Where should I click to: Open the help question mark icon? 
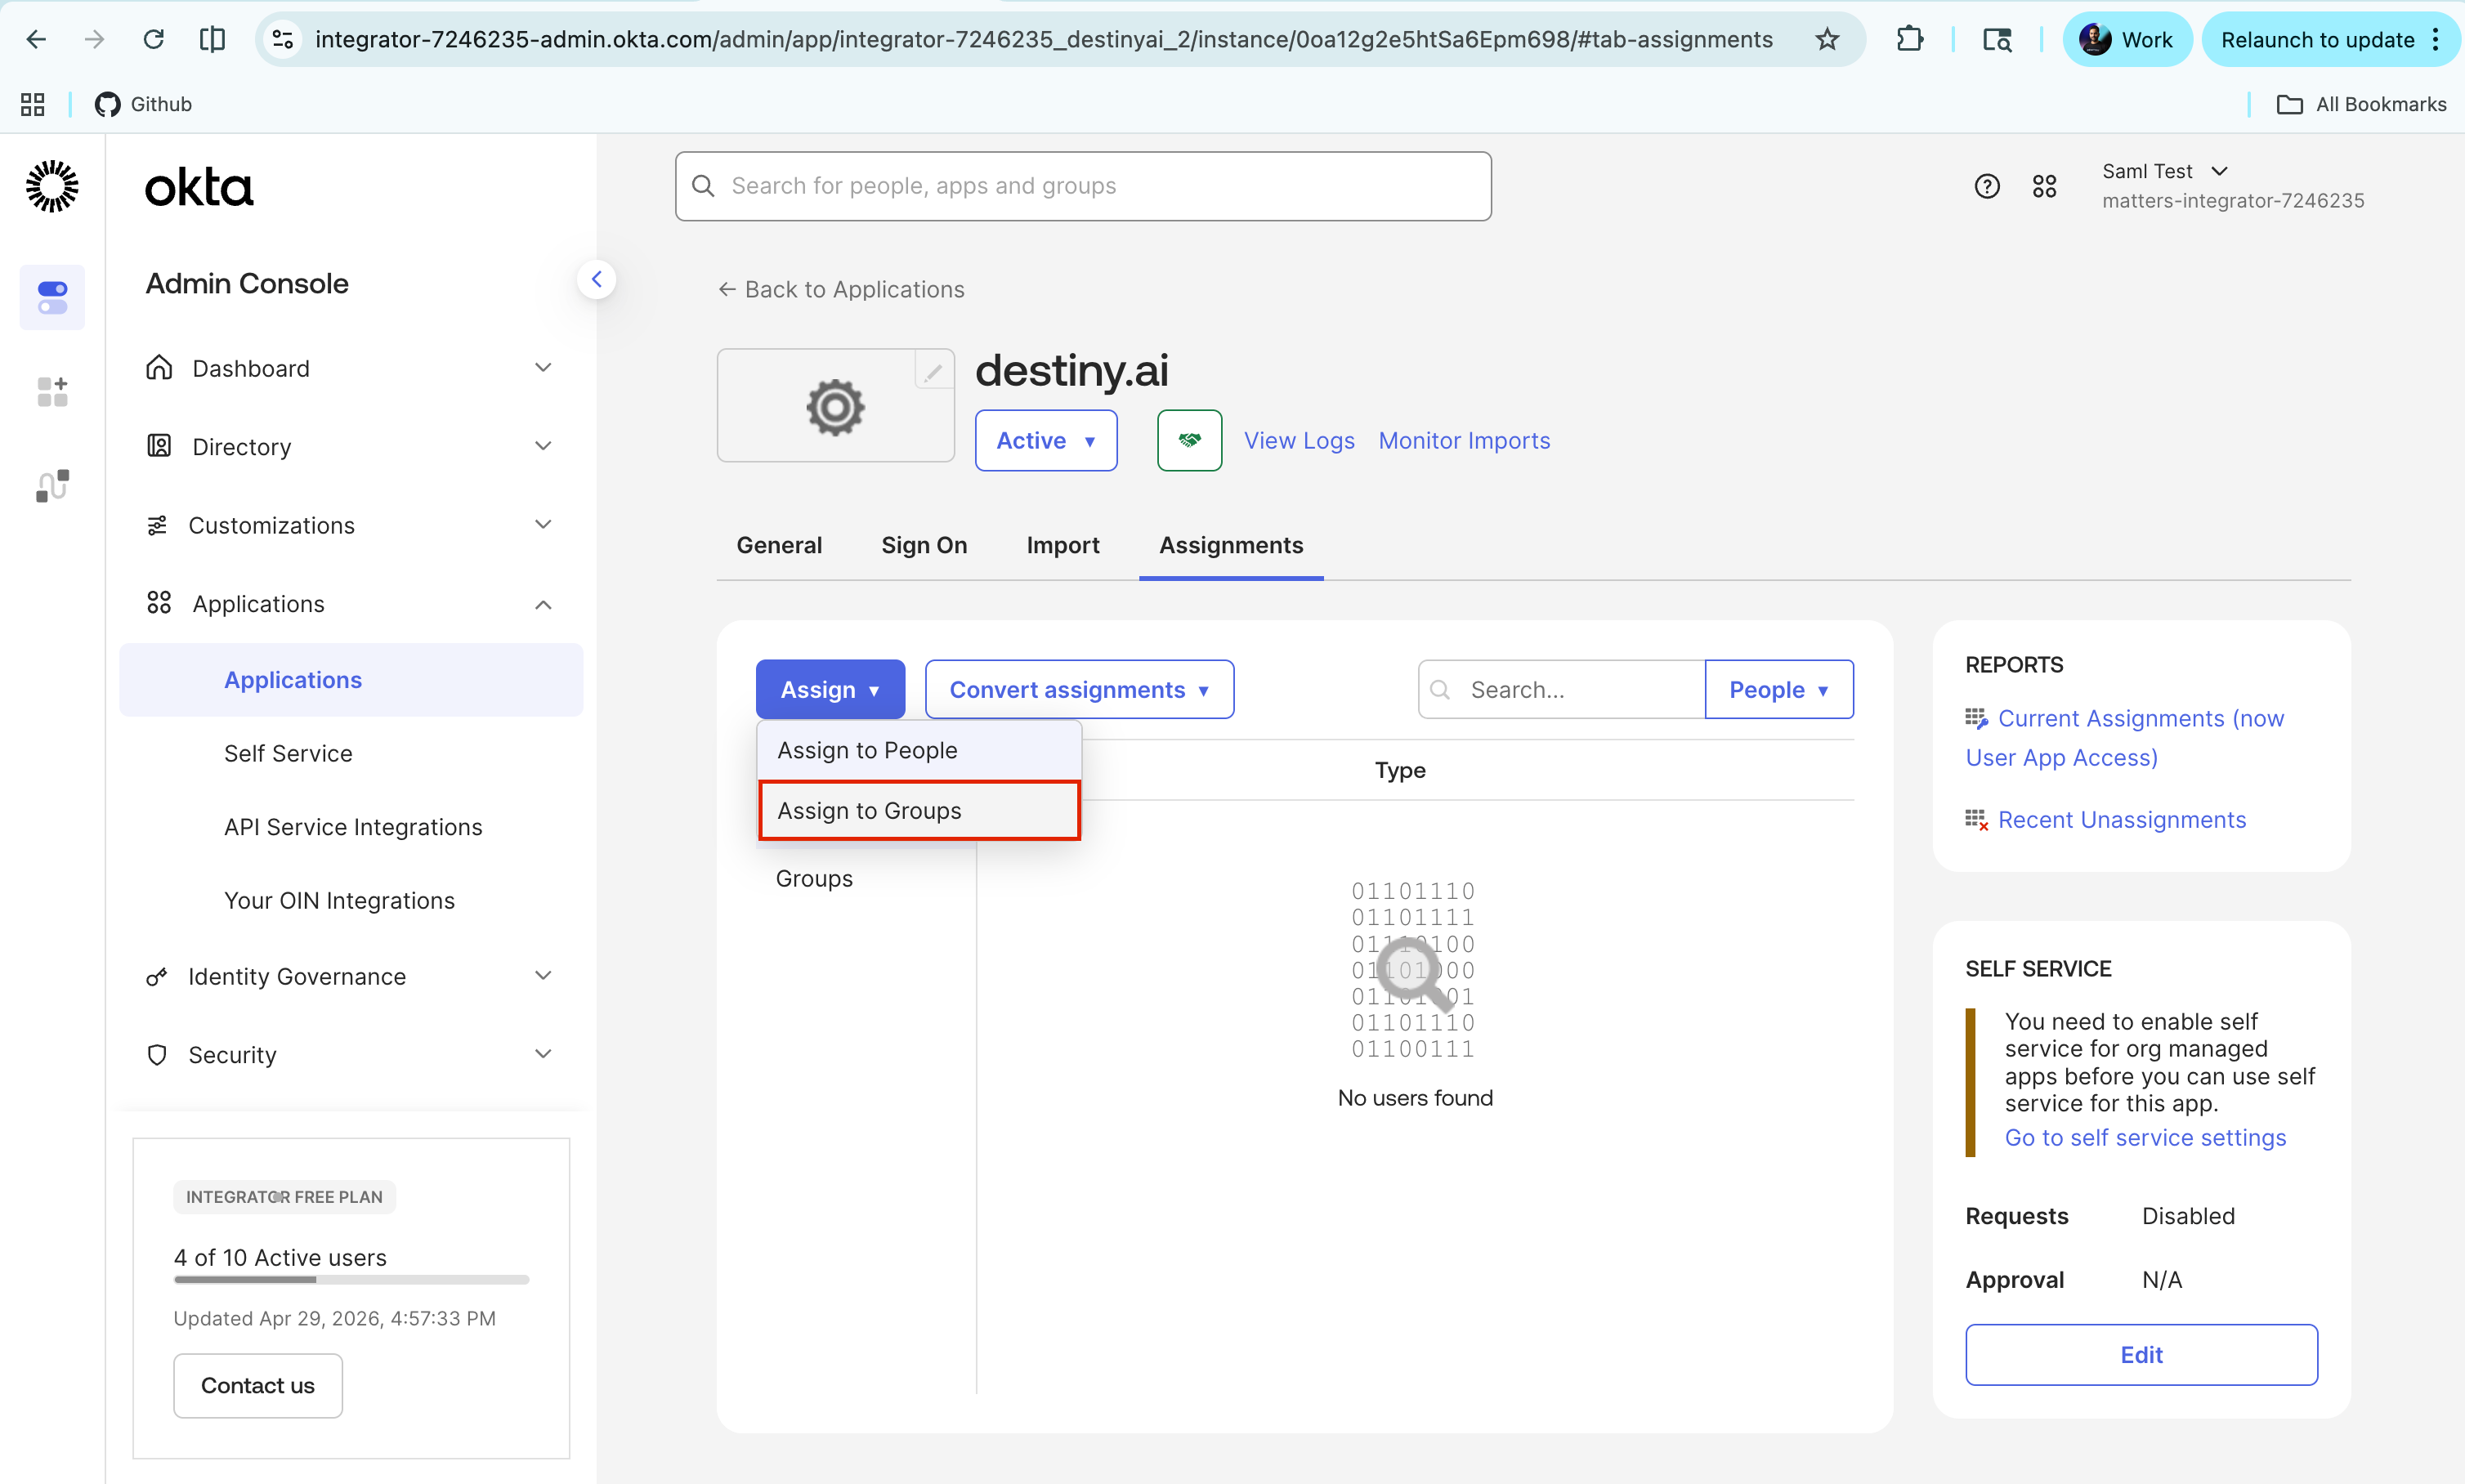coord(1987,186)
